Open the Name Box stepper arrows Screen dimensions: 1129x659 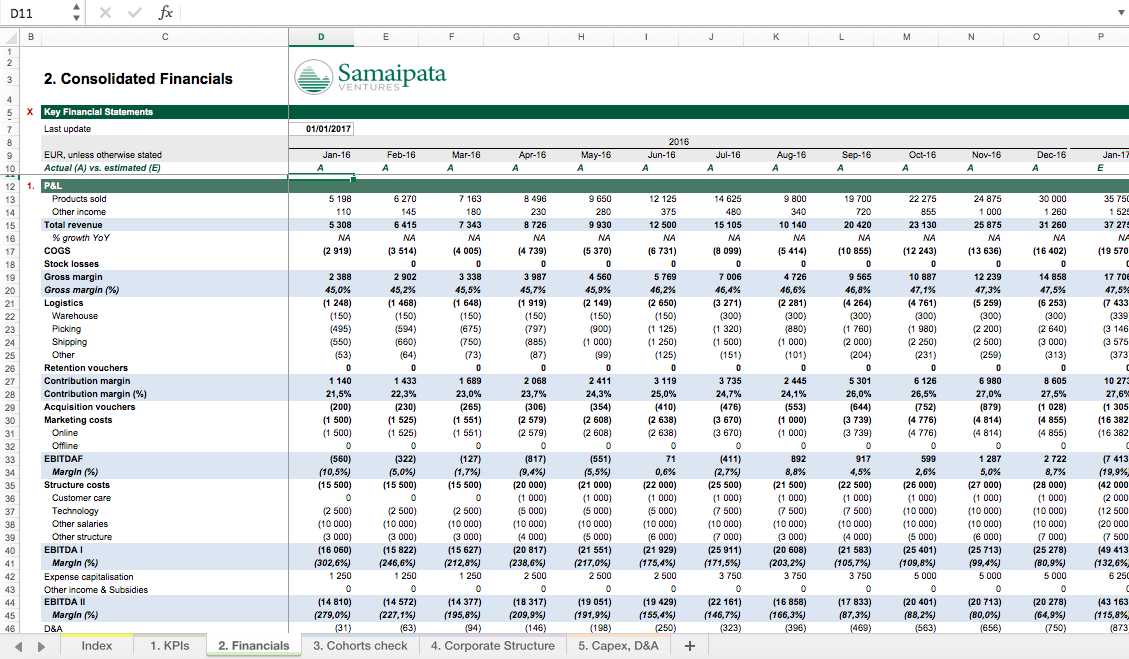[x=76, y=12]
